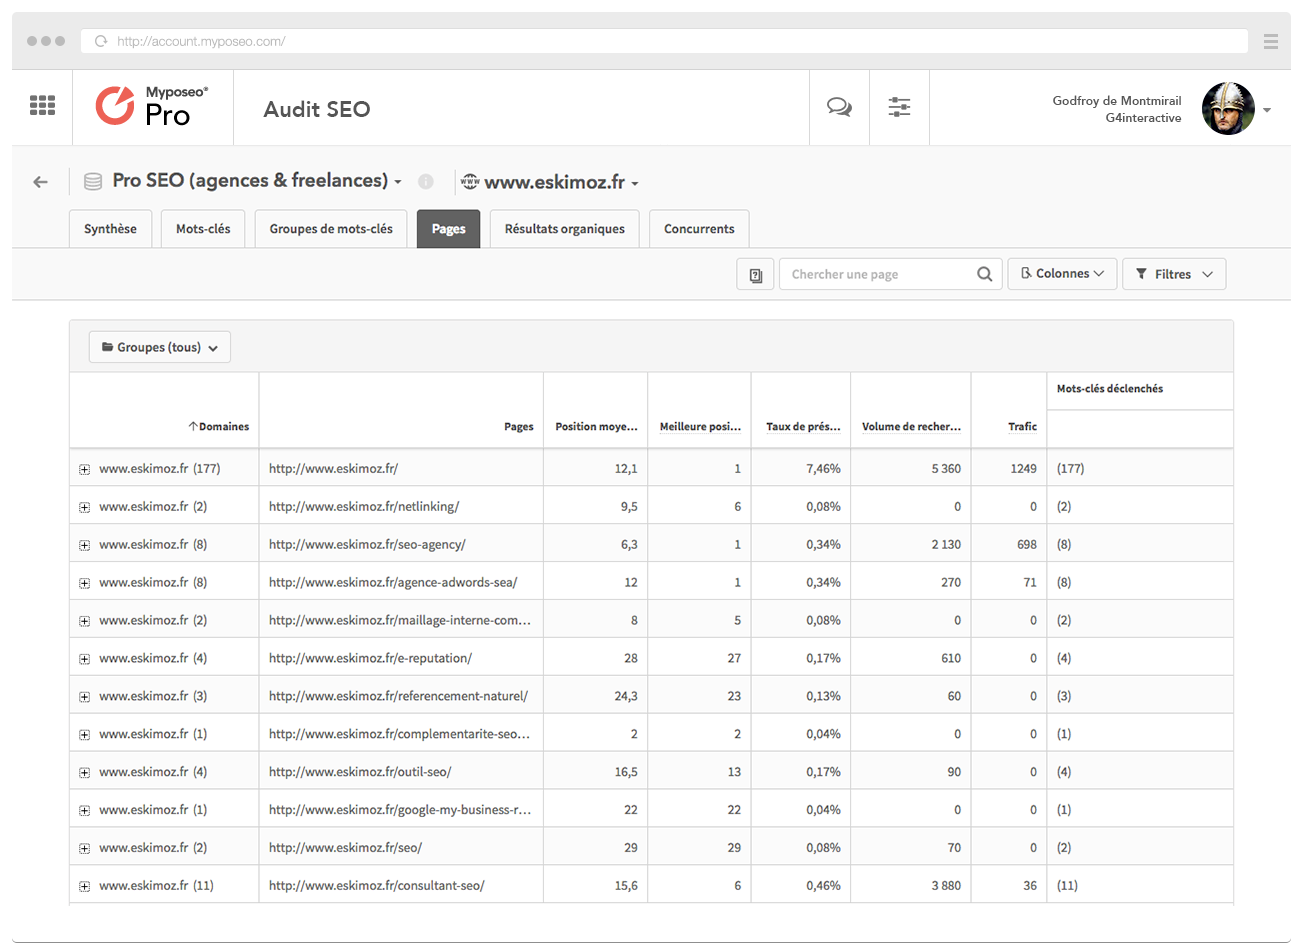Click the Audit SEO title

click(x=317, y=109)
